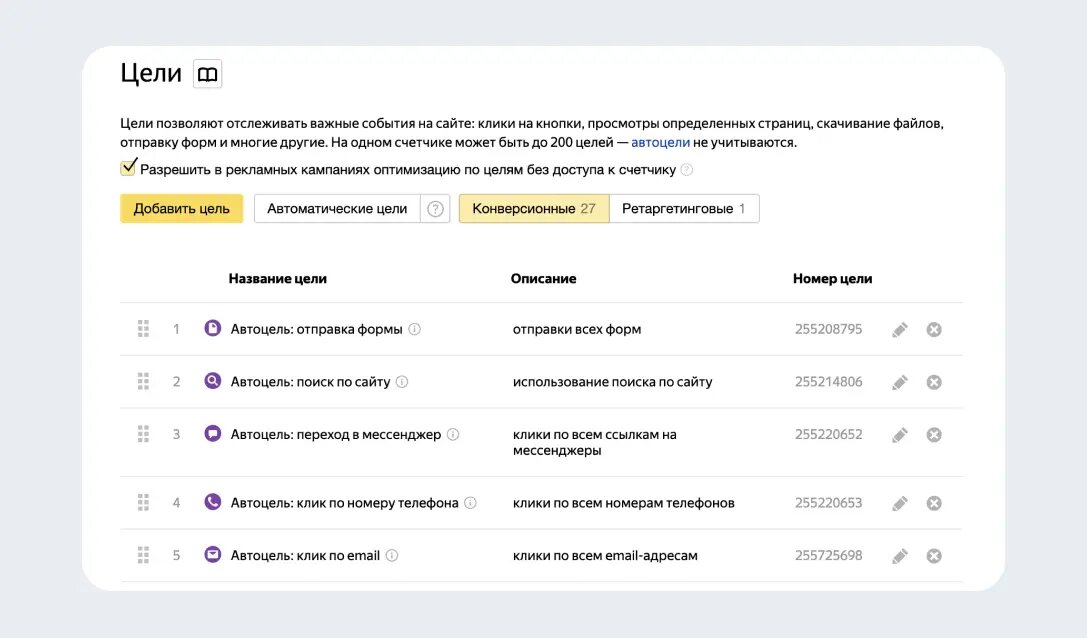Grab drag handle of goal number 1
The height and width of the screenshot is (638, 1087).
(x=143, y=329)
